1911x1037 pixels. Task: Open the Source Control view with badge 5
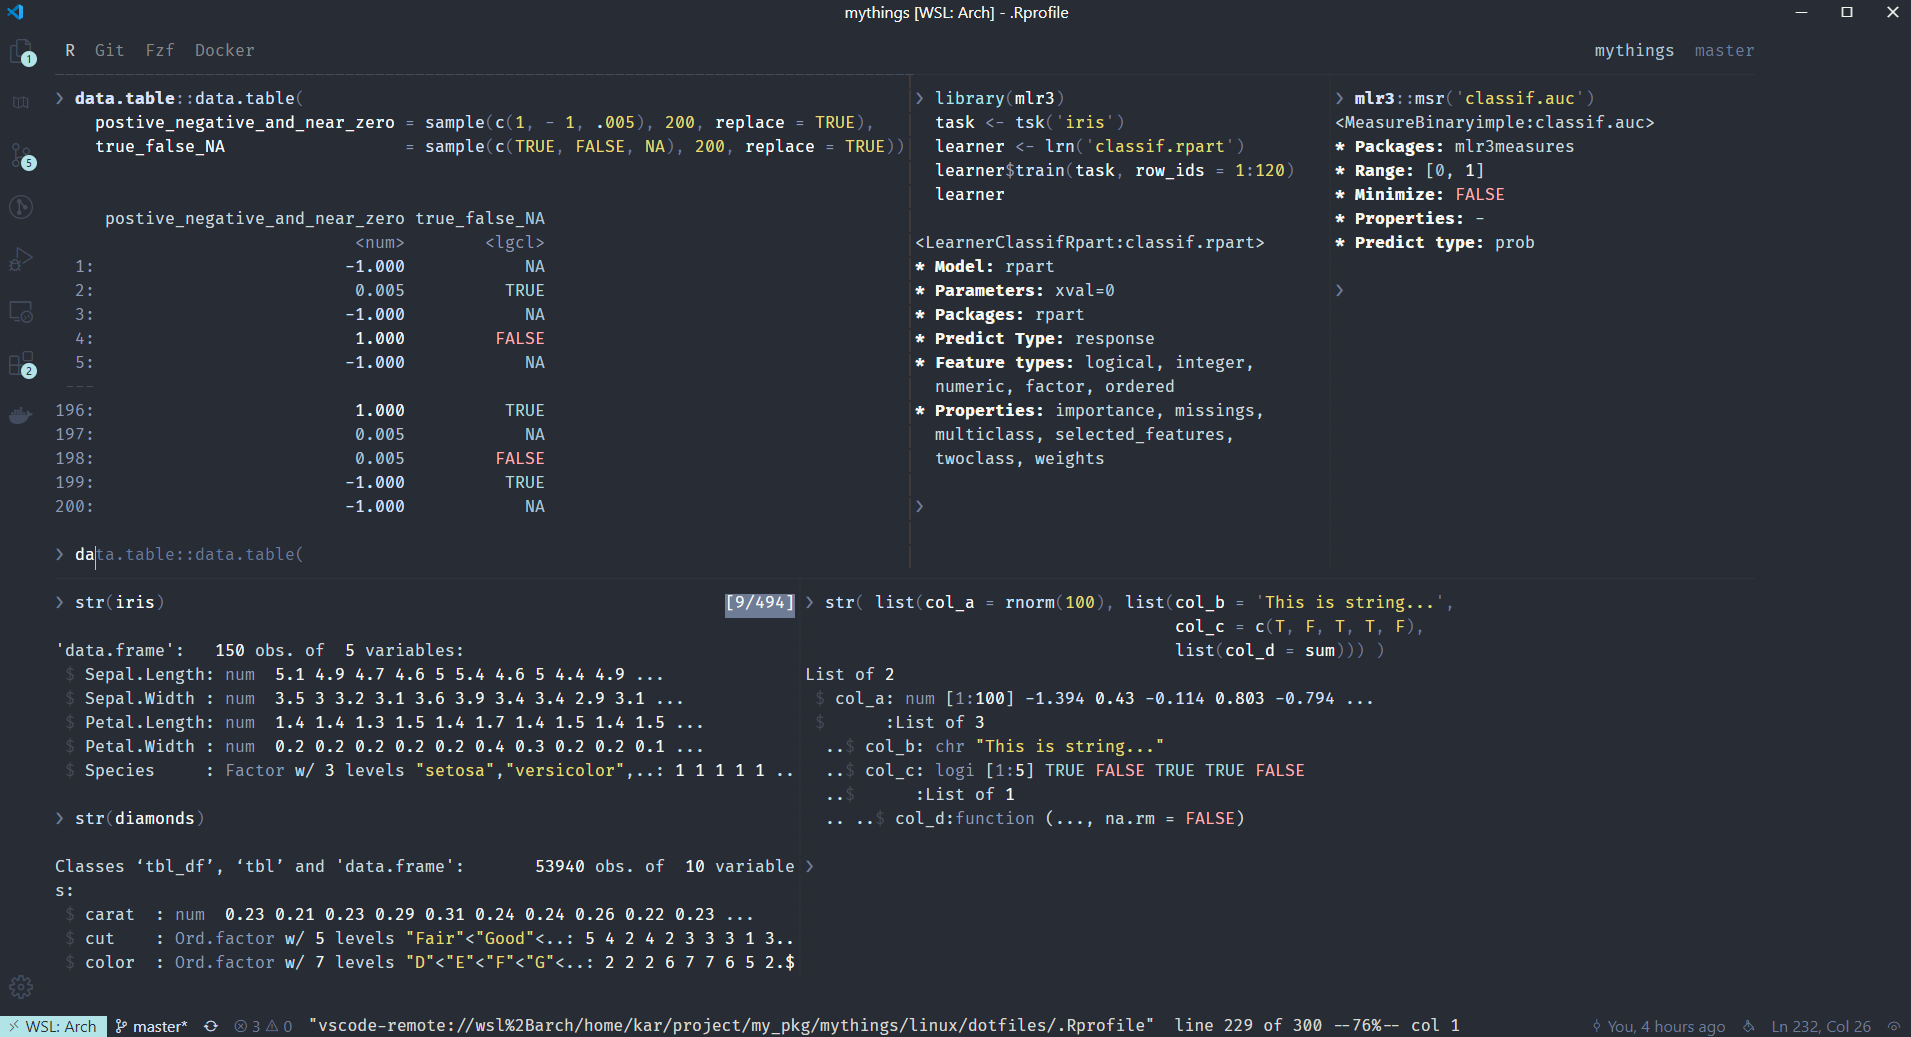[21, 155]
